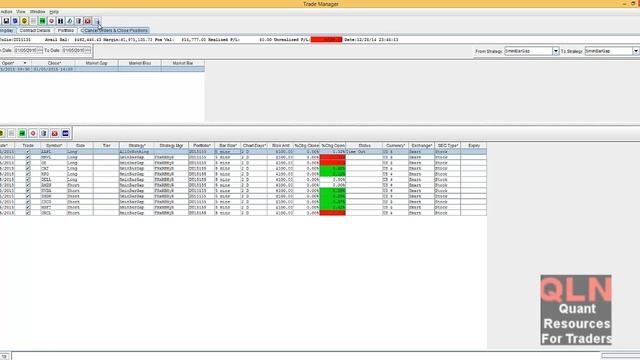Open the View menu
Image resolution: width=640 pixels, height=360 pixels.
point(21,12)
